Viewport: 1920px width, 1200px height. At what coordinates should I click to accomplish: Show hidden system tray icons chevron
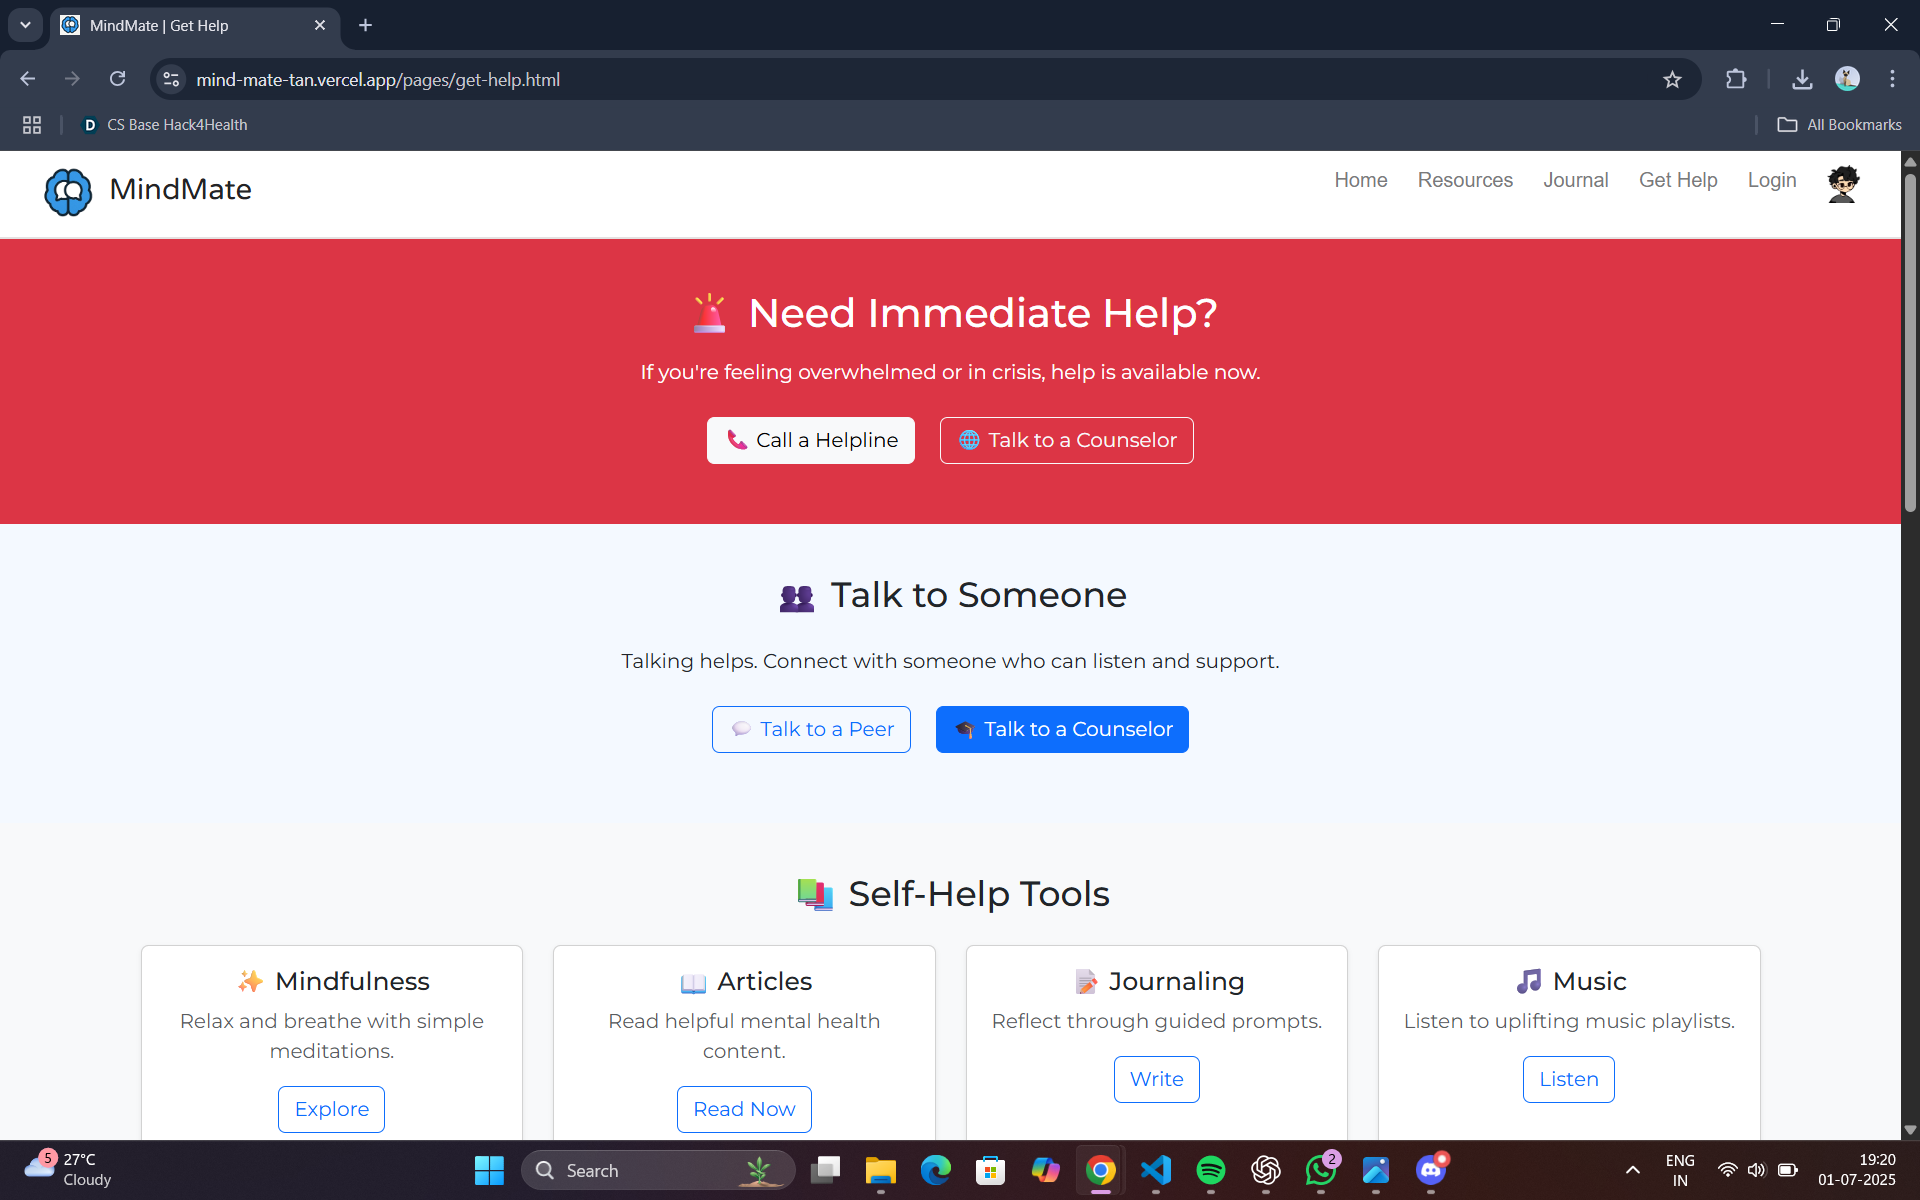coord(1632,1170)
